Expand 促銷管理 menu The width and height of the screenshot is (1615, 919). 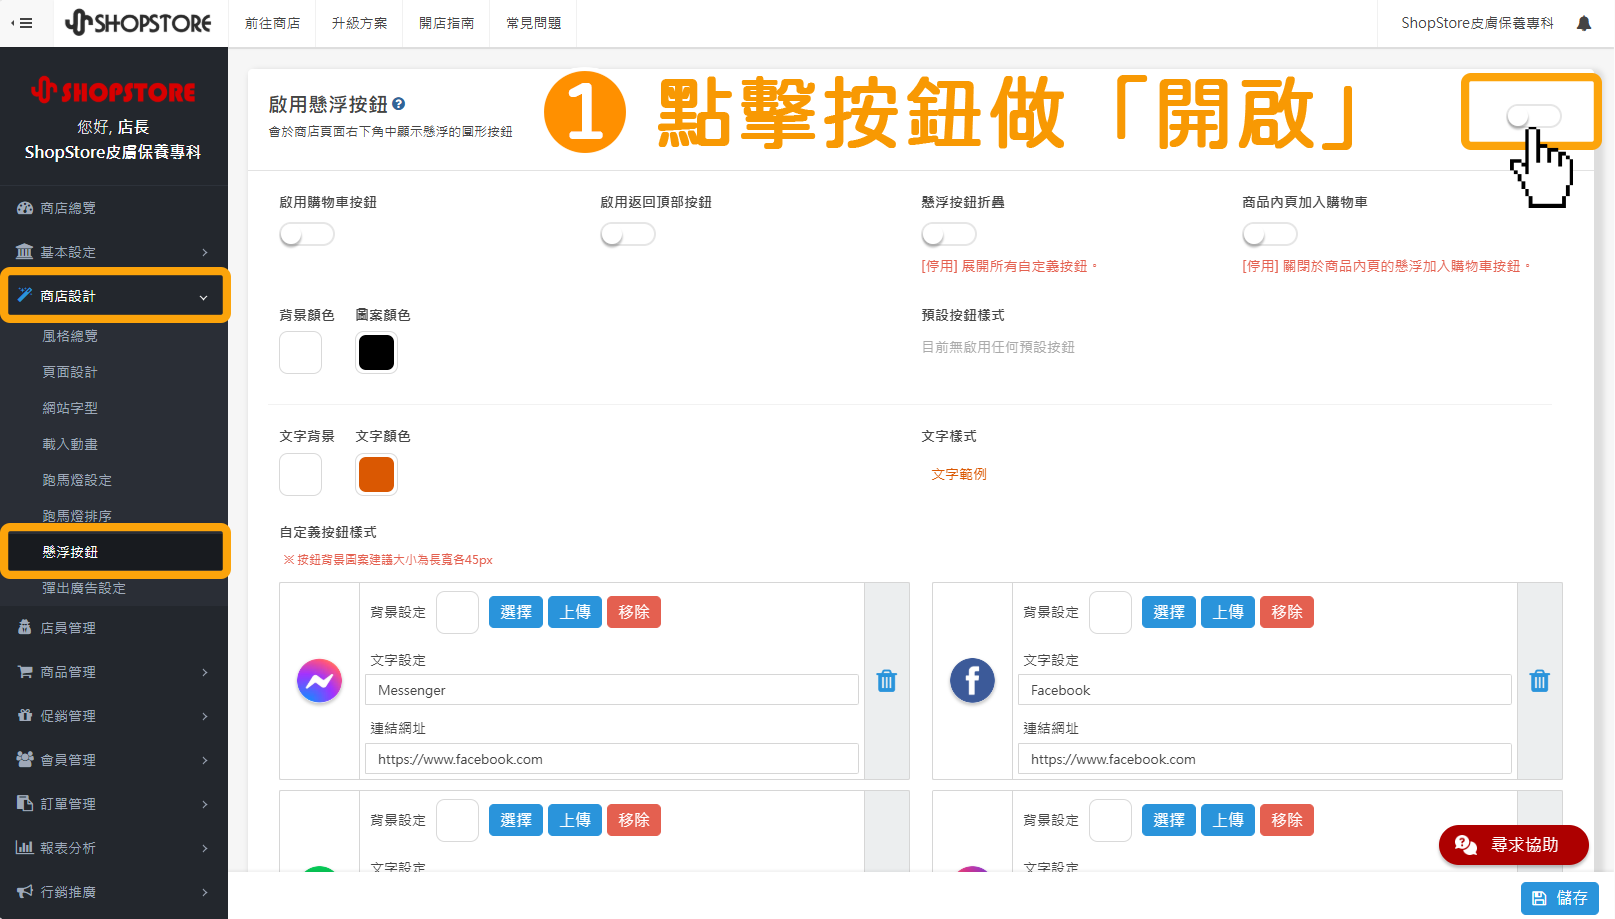[x=114, y=716]
